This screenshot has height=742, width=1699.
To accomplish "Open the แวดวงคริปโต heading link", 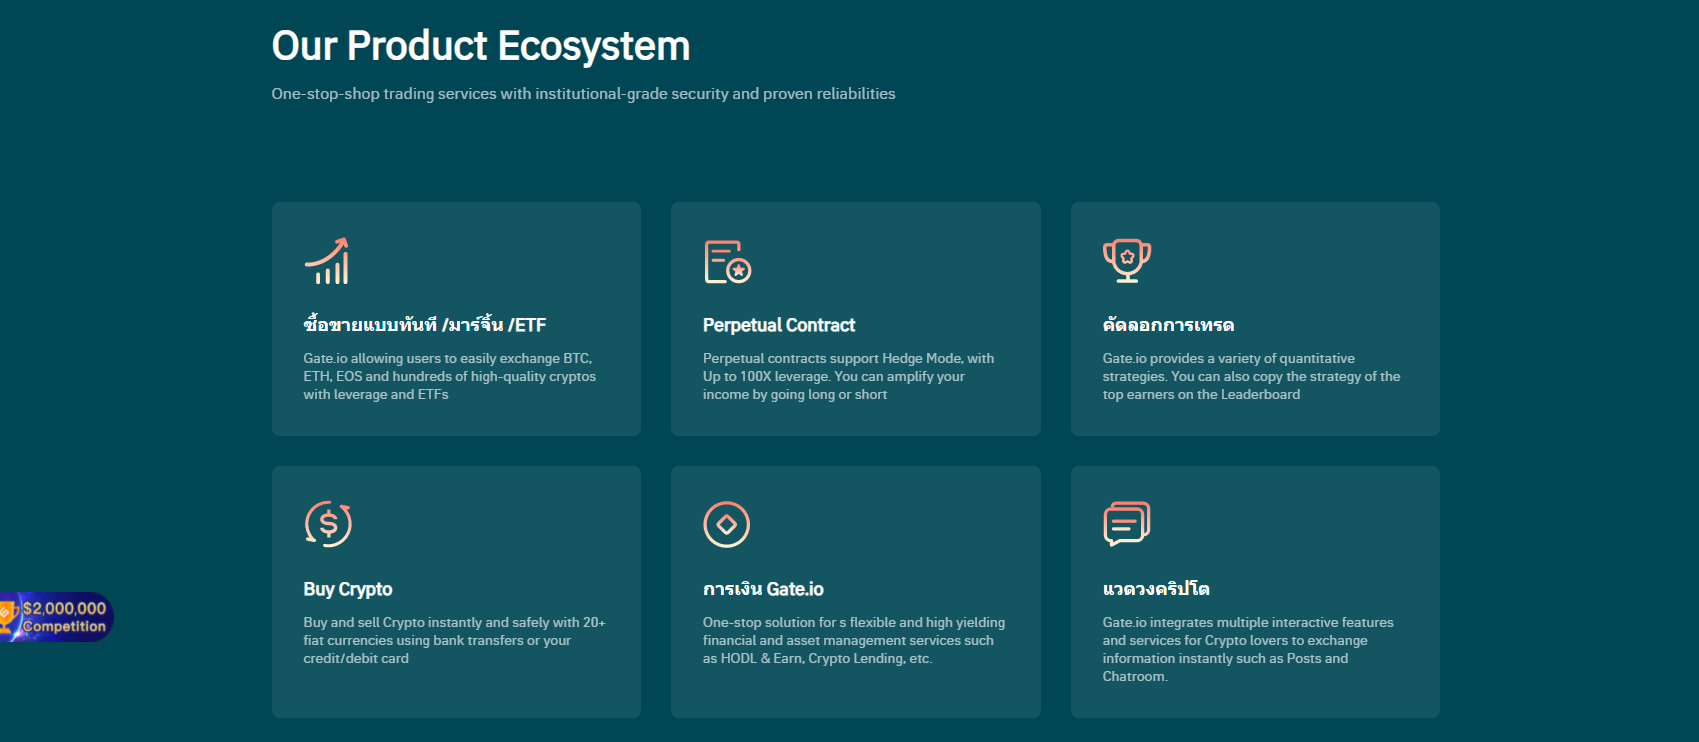I will click(1156, 589).
